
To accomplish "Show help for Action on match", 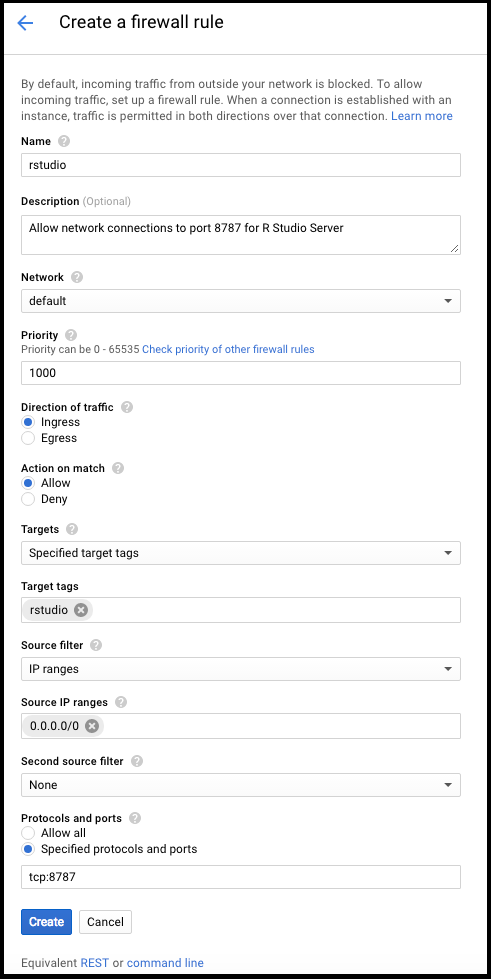I will (118, 468).
